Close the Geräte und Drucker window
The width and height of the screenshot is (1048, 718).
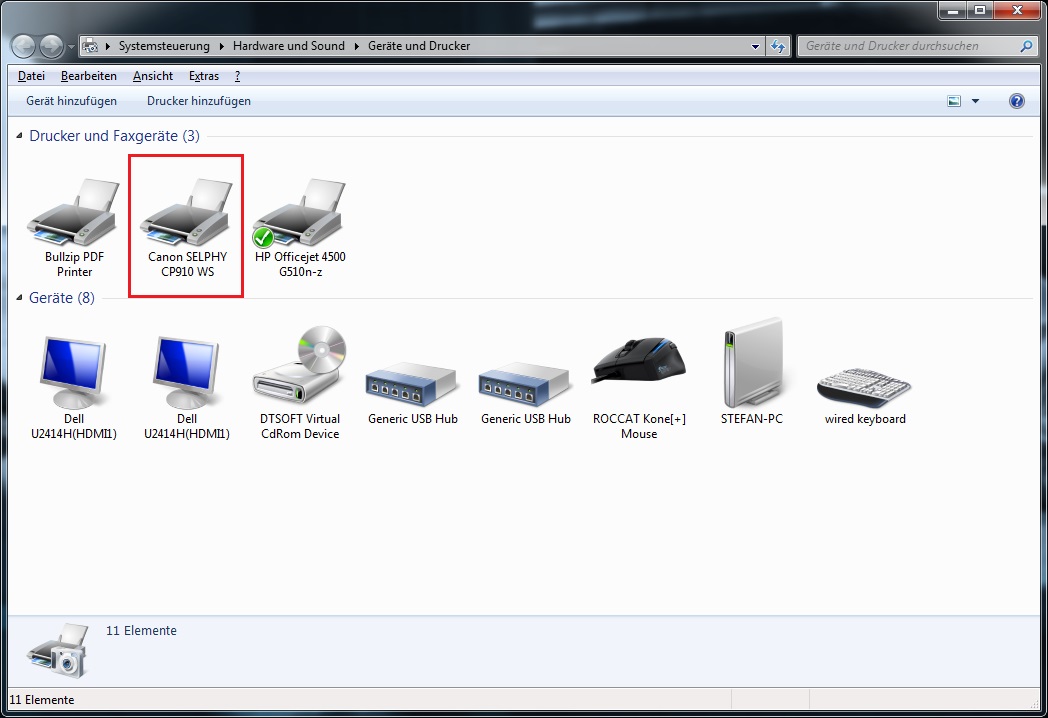pyautogui.click(x=1017, y=11)
